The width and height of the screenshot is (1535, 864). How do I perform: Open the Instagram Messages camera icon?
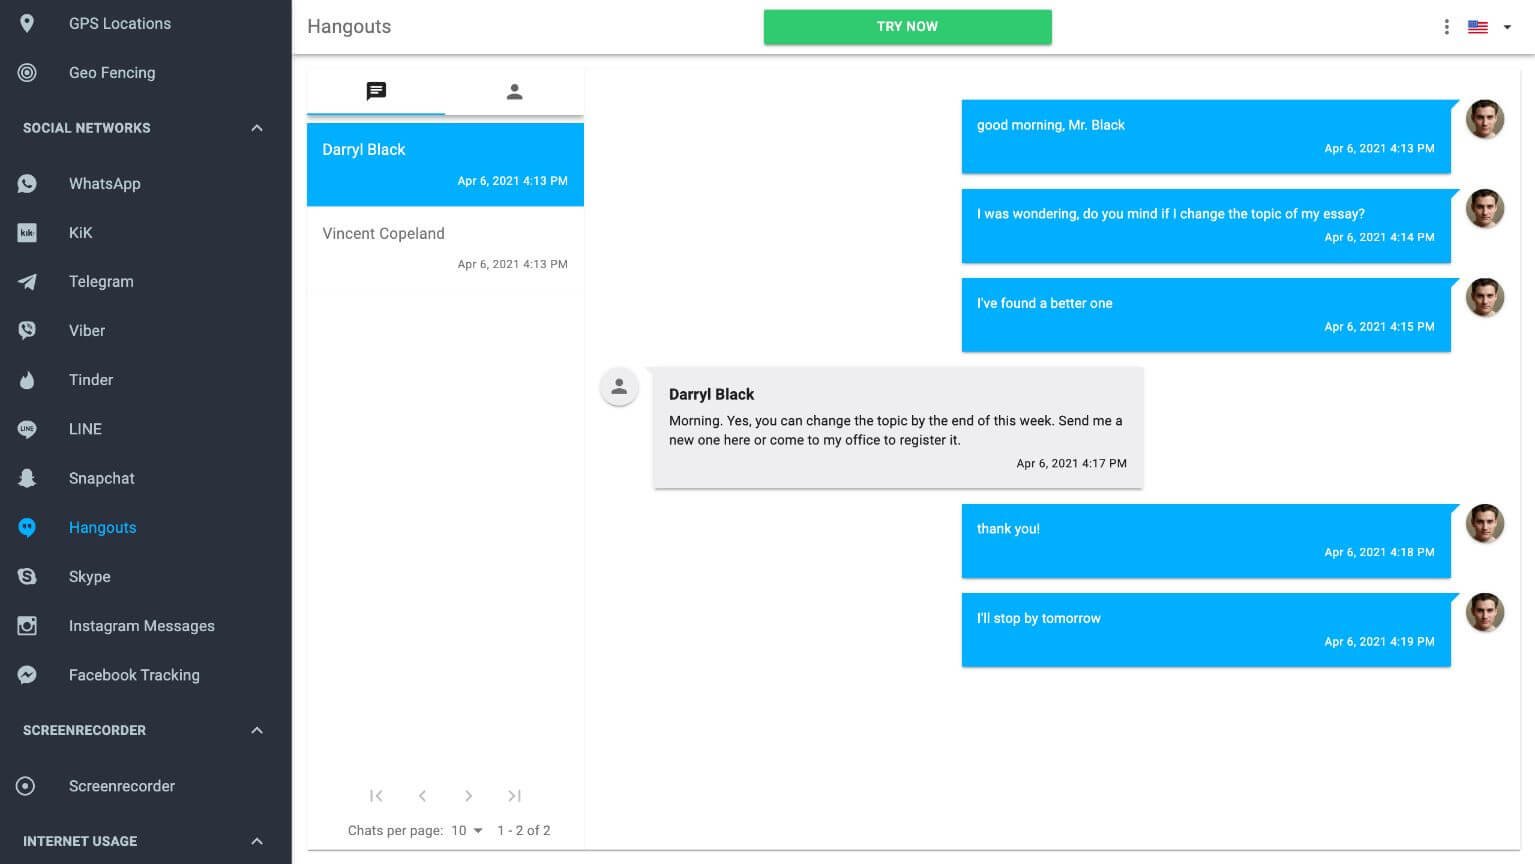[x=27, y=626]
